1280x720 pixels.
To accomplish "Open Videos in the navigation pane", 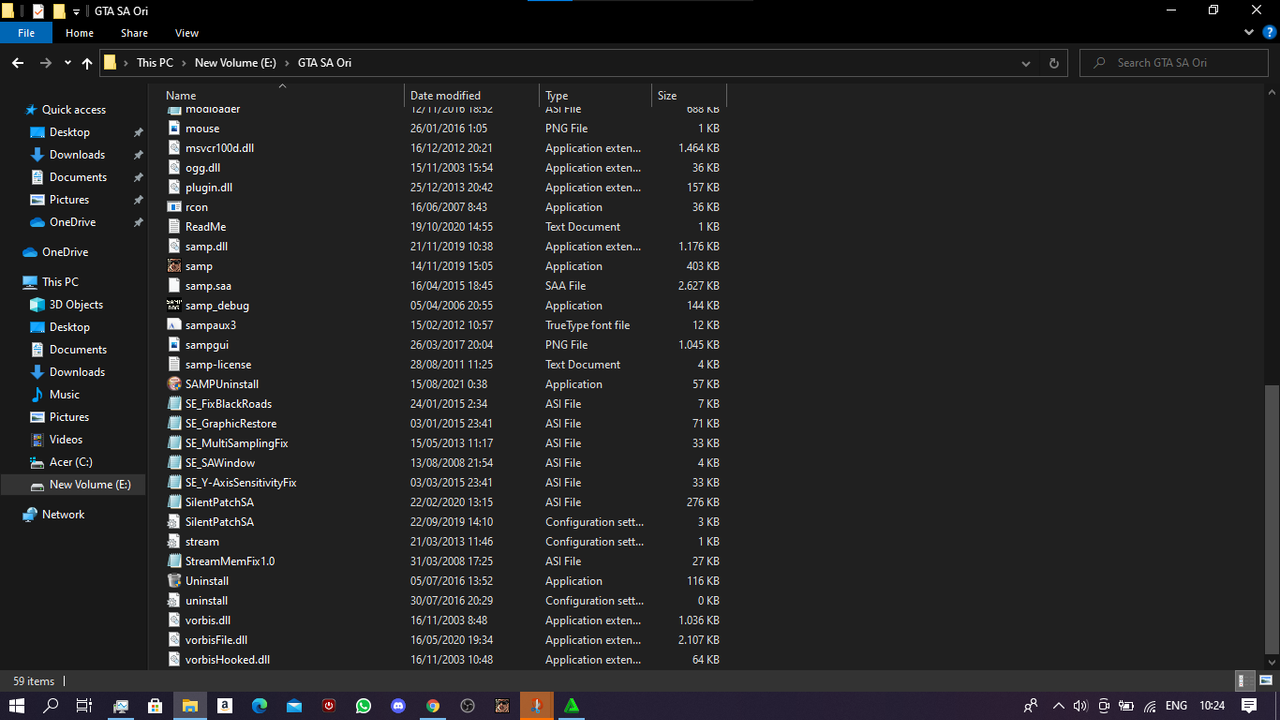I will pos(66,440).
